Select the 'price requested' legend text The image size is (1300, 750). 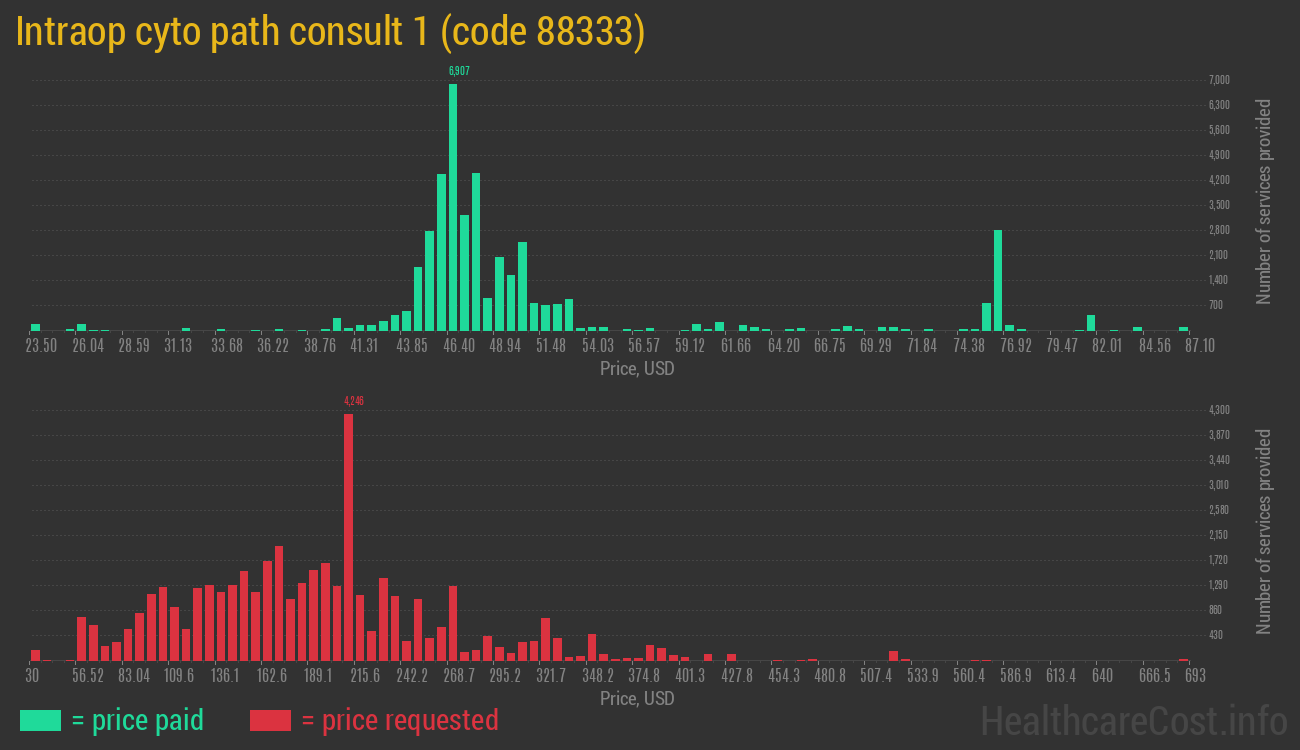399,720
